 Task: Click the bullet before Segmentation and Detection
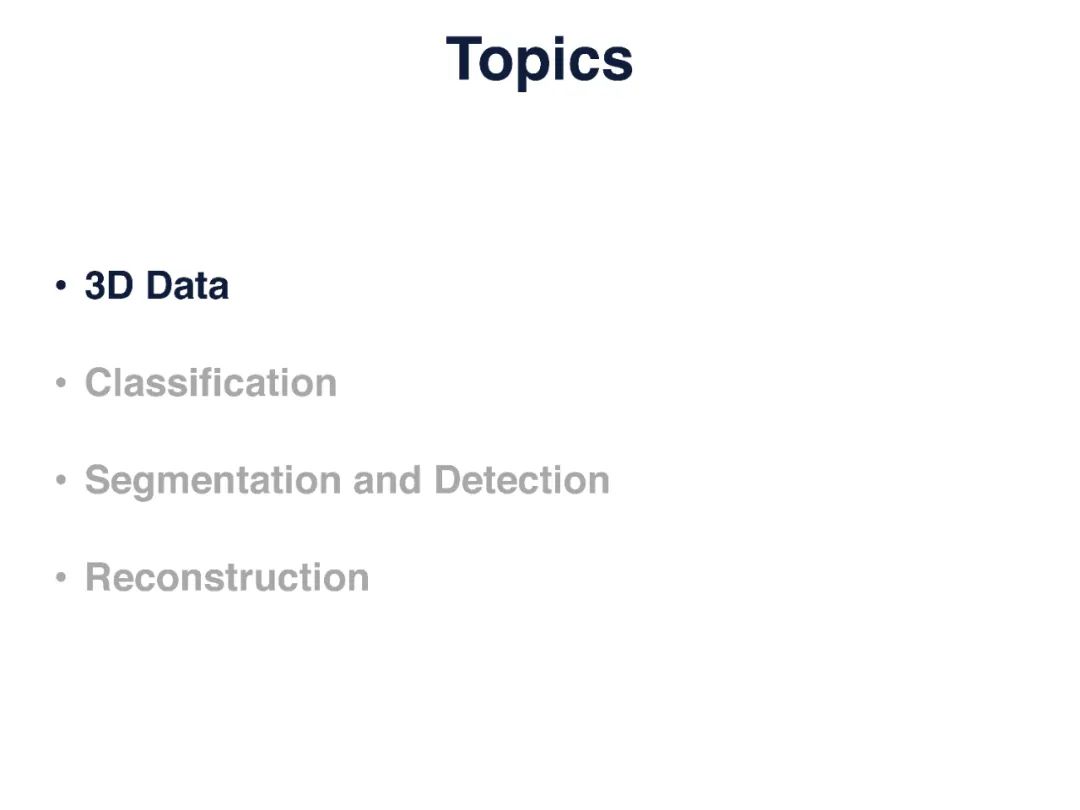click(62, 480)
